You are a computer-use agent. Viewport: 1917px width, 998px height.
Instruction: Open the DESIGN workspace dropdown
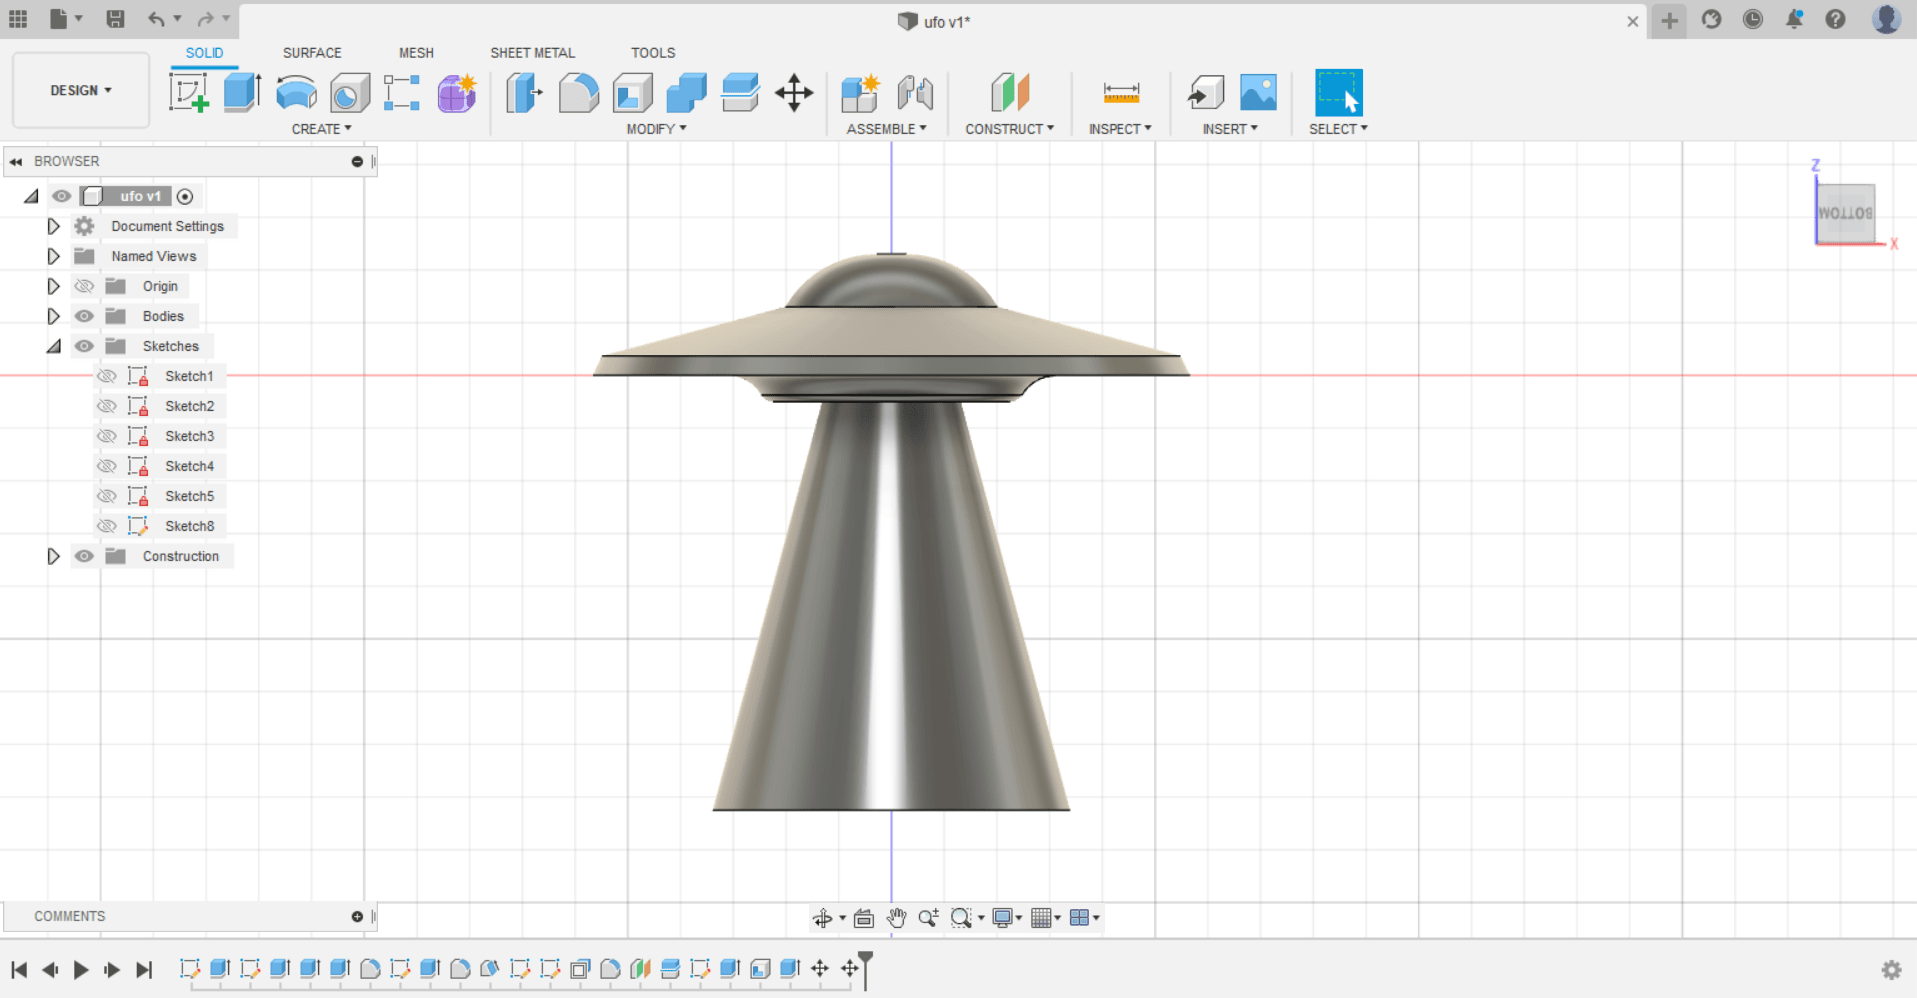(x=81, y=90)
